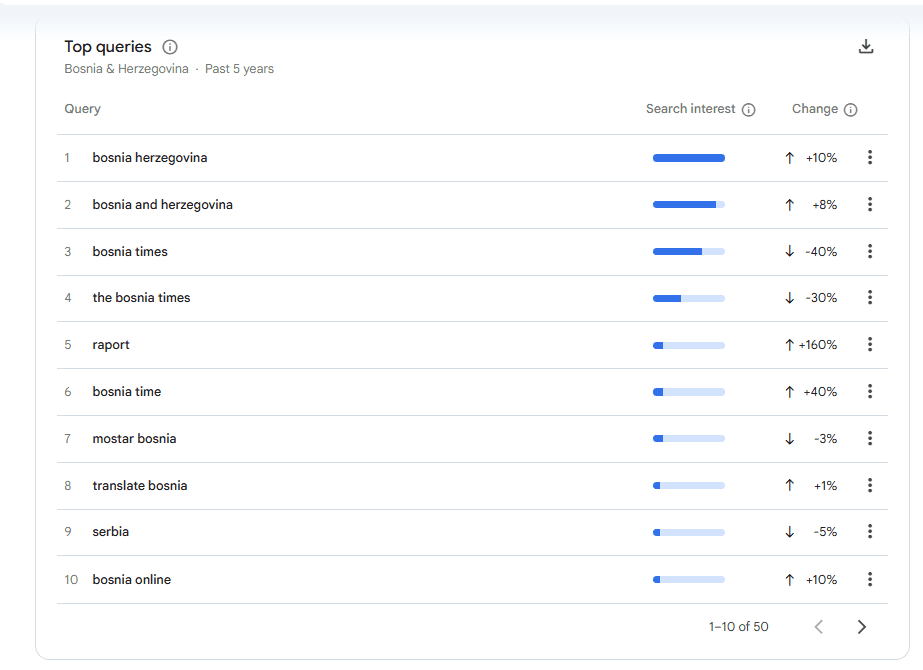
Task: Open more options for bosnia time row
Action: 870,392
